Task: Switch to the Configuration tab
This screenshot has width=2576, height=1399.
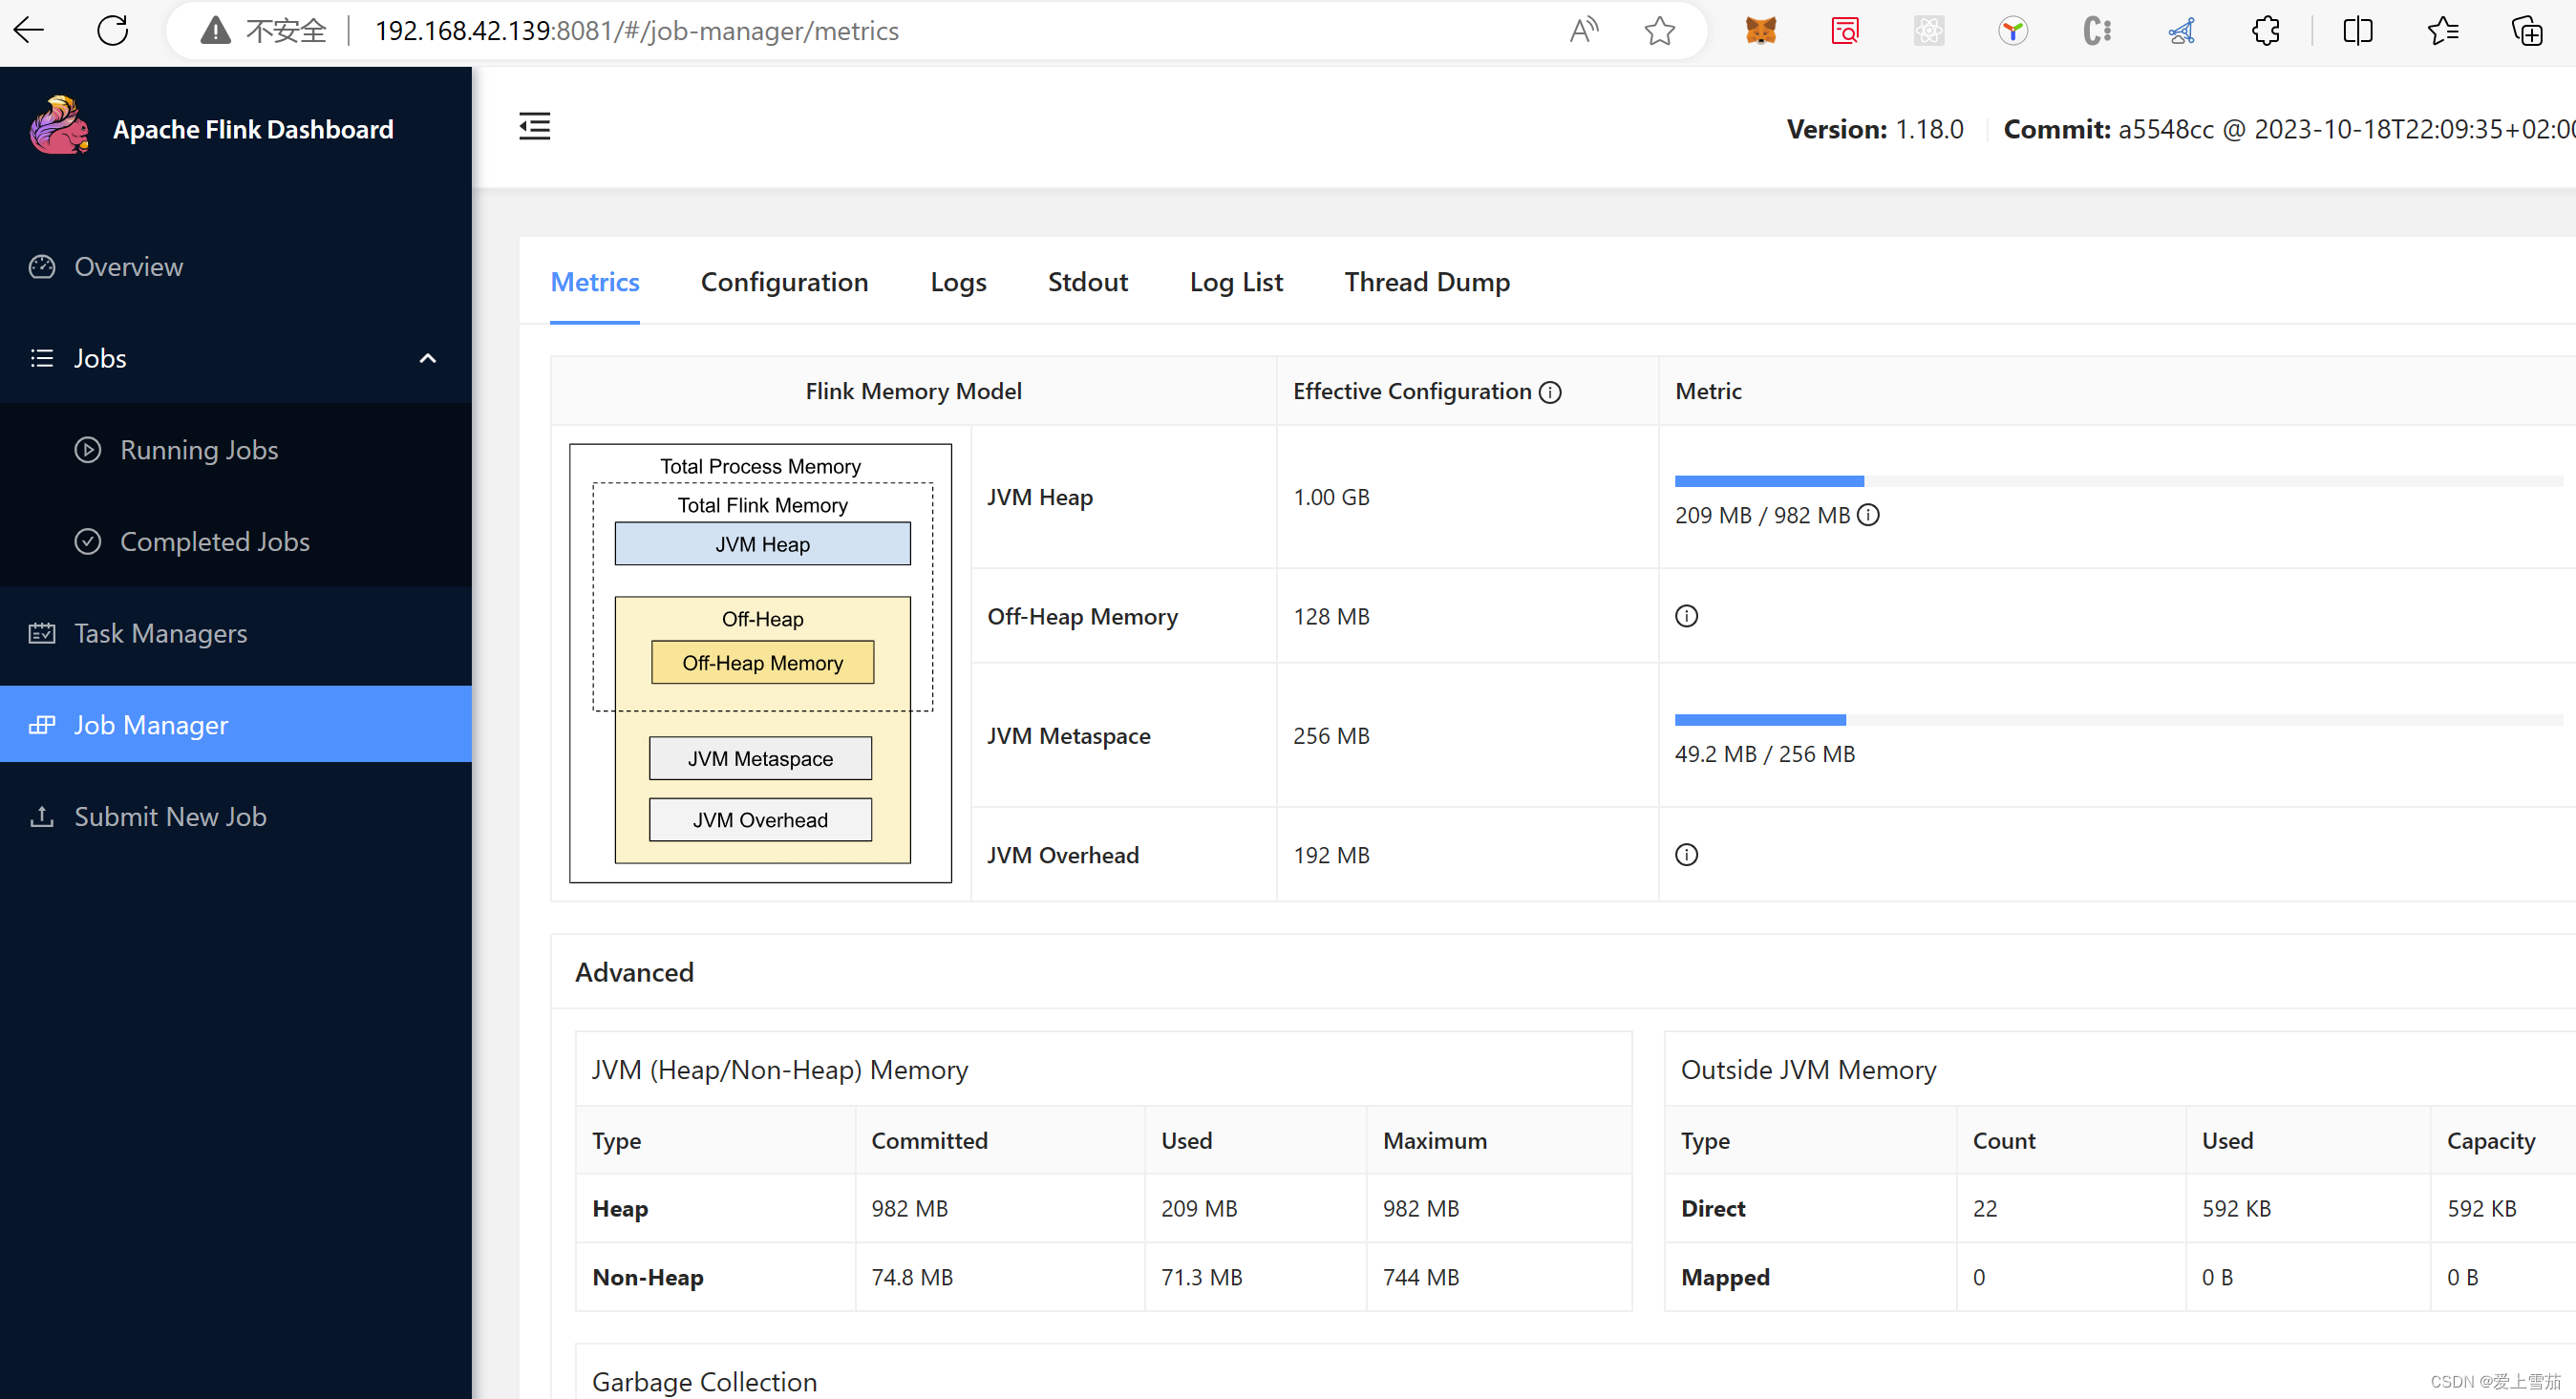Action: click(x=785, y=282)
